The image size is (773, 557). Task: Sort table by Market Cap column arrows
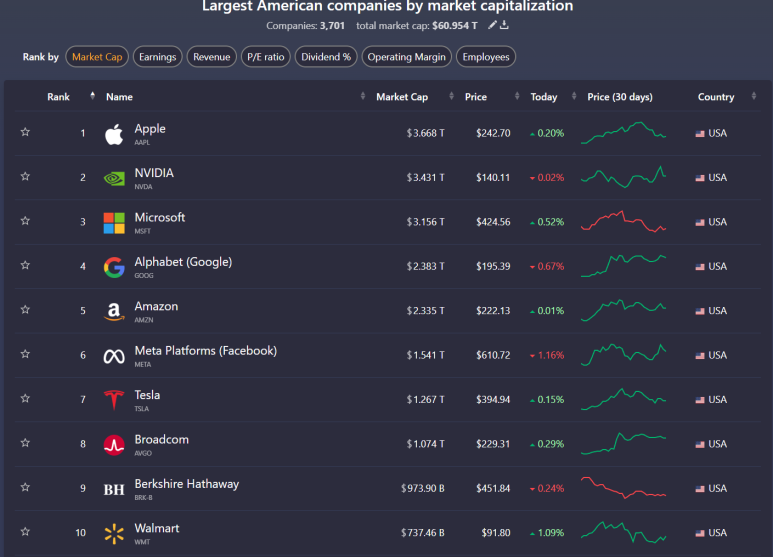pos(452,96)
